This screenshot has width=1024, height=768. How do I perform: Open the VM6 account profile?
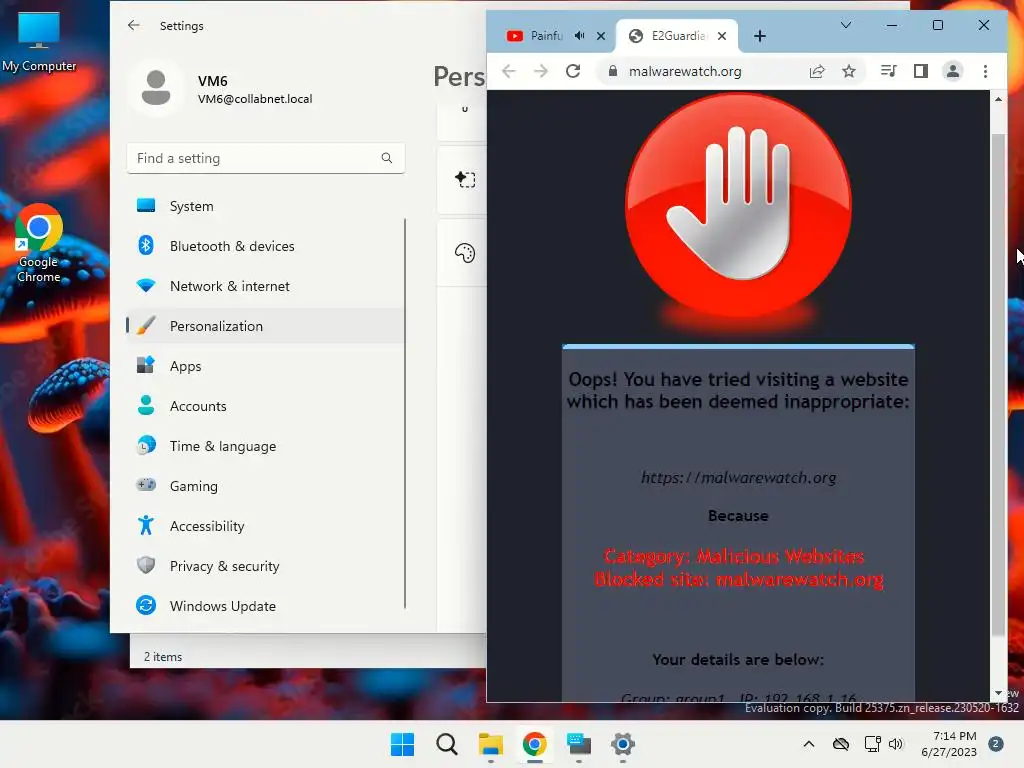225,89
